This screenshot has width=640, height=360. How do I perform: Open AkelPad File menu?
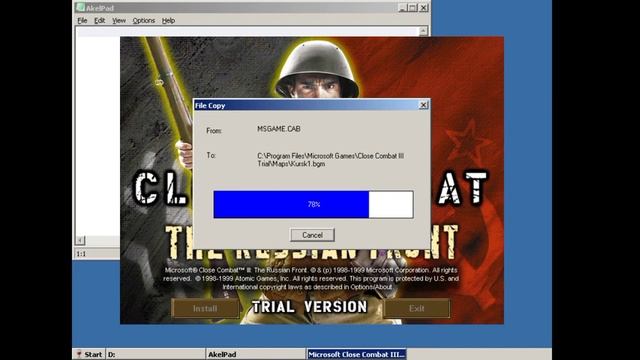tap(82, 20)
